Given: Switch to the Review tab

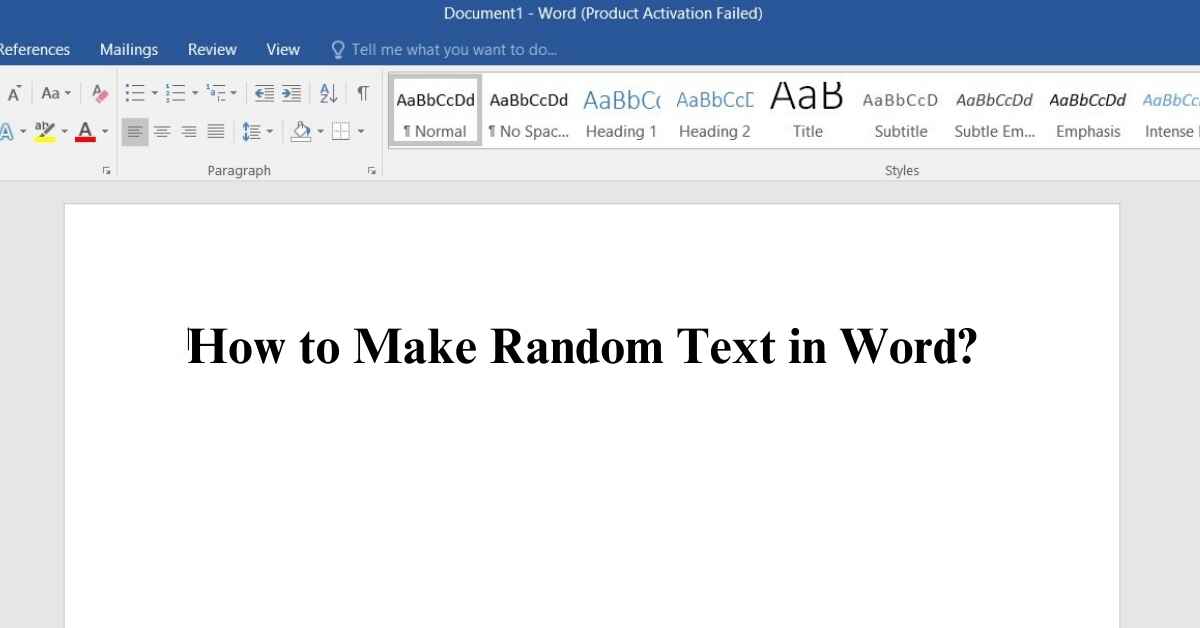Looking at the screenshot, I should point(212,48).
